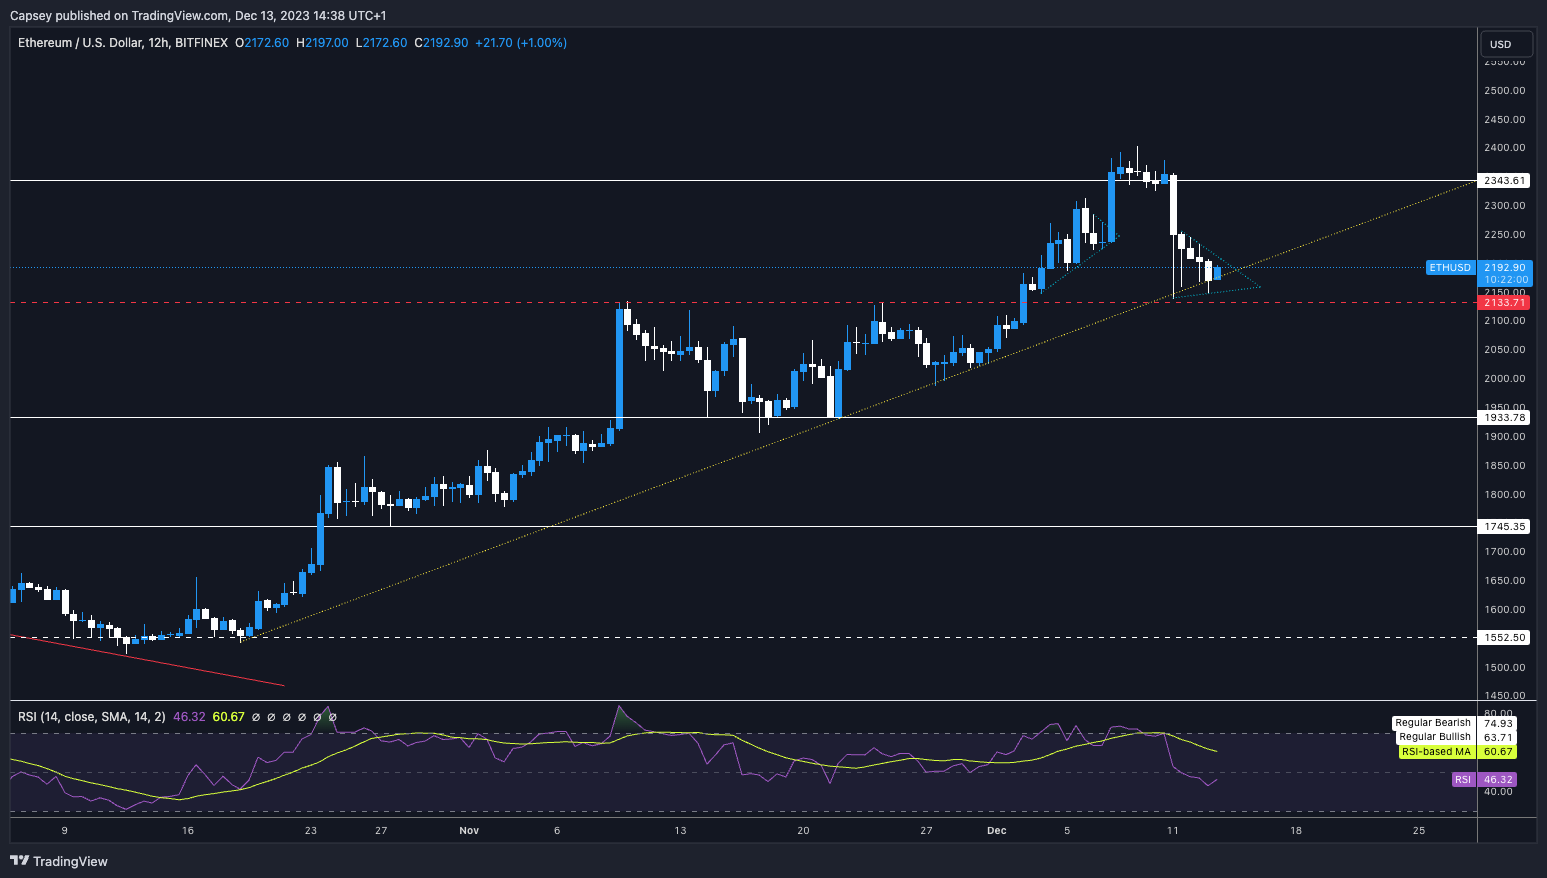1547x878 pixels.
Task: Click the 18 label on the date axis
Action: pyautogui.click(x=1296, y=831)
